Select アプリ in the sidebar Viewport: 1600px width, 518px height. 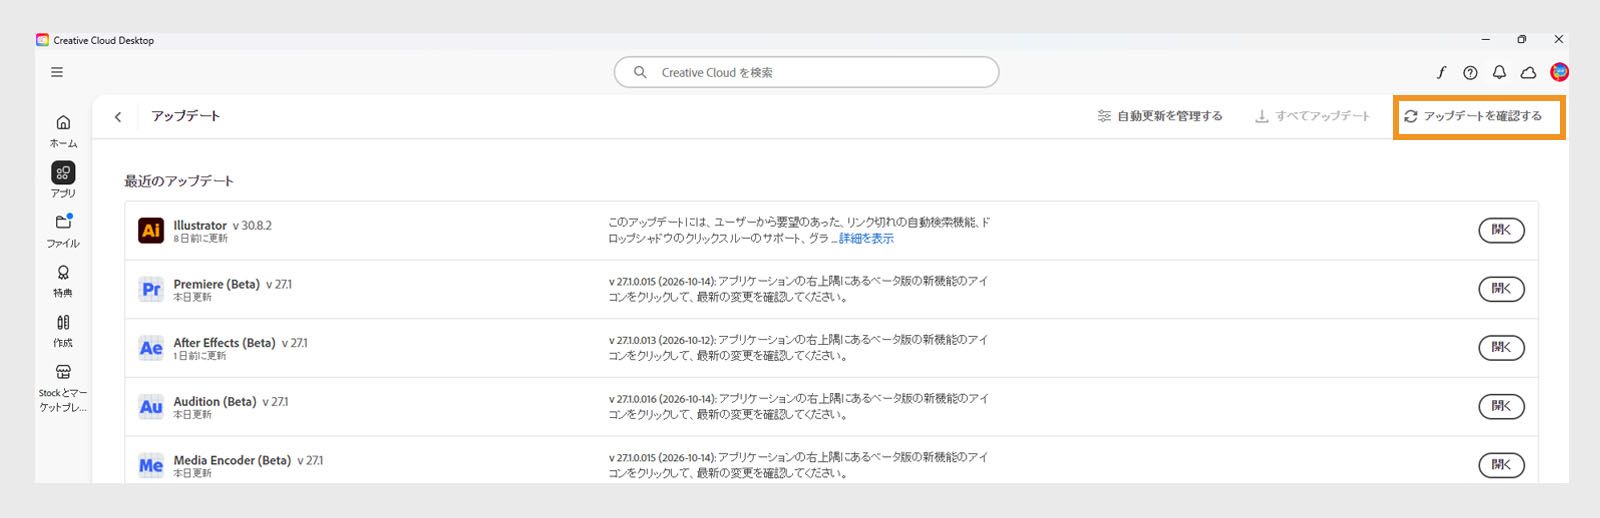pos(63,180)
